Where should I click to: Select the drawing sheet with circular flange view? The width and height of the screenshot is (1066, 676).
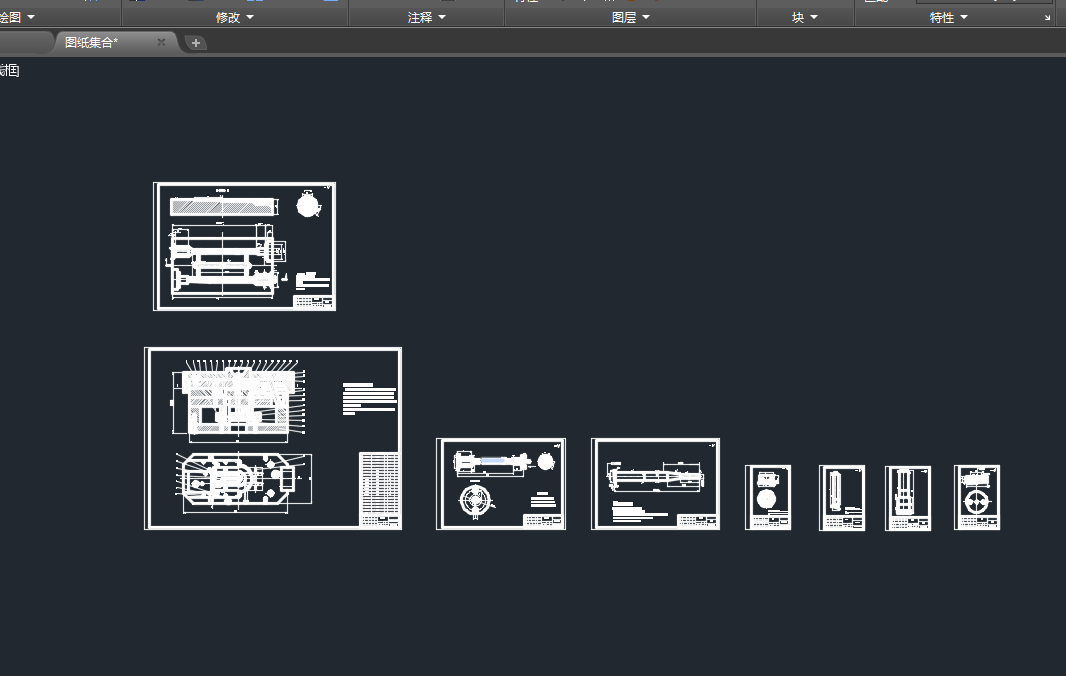point(501,484)
